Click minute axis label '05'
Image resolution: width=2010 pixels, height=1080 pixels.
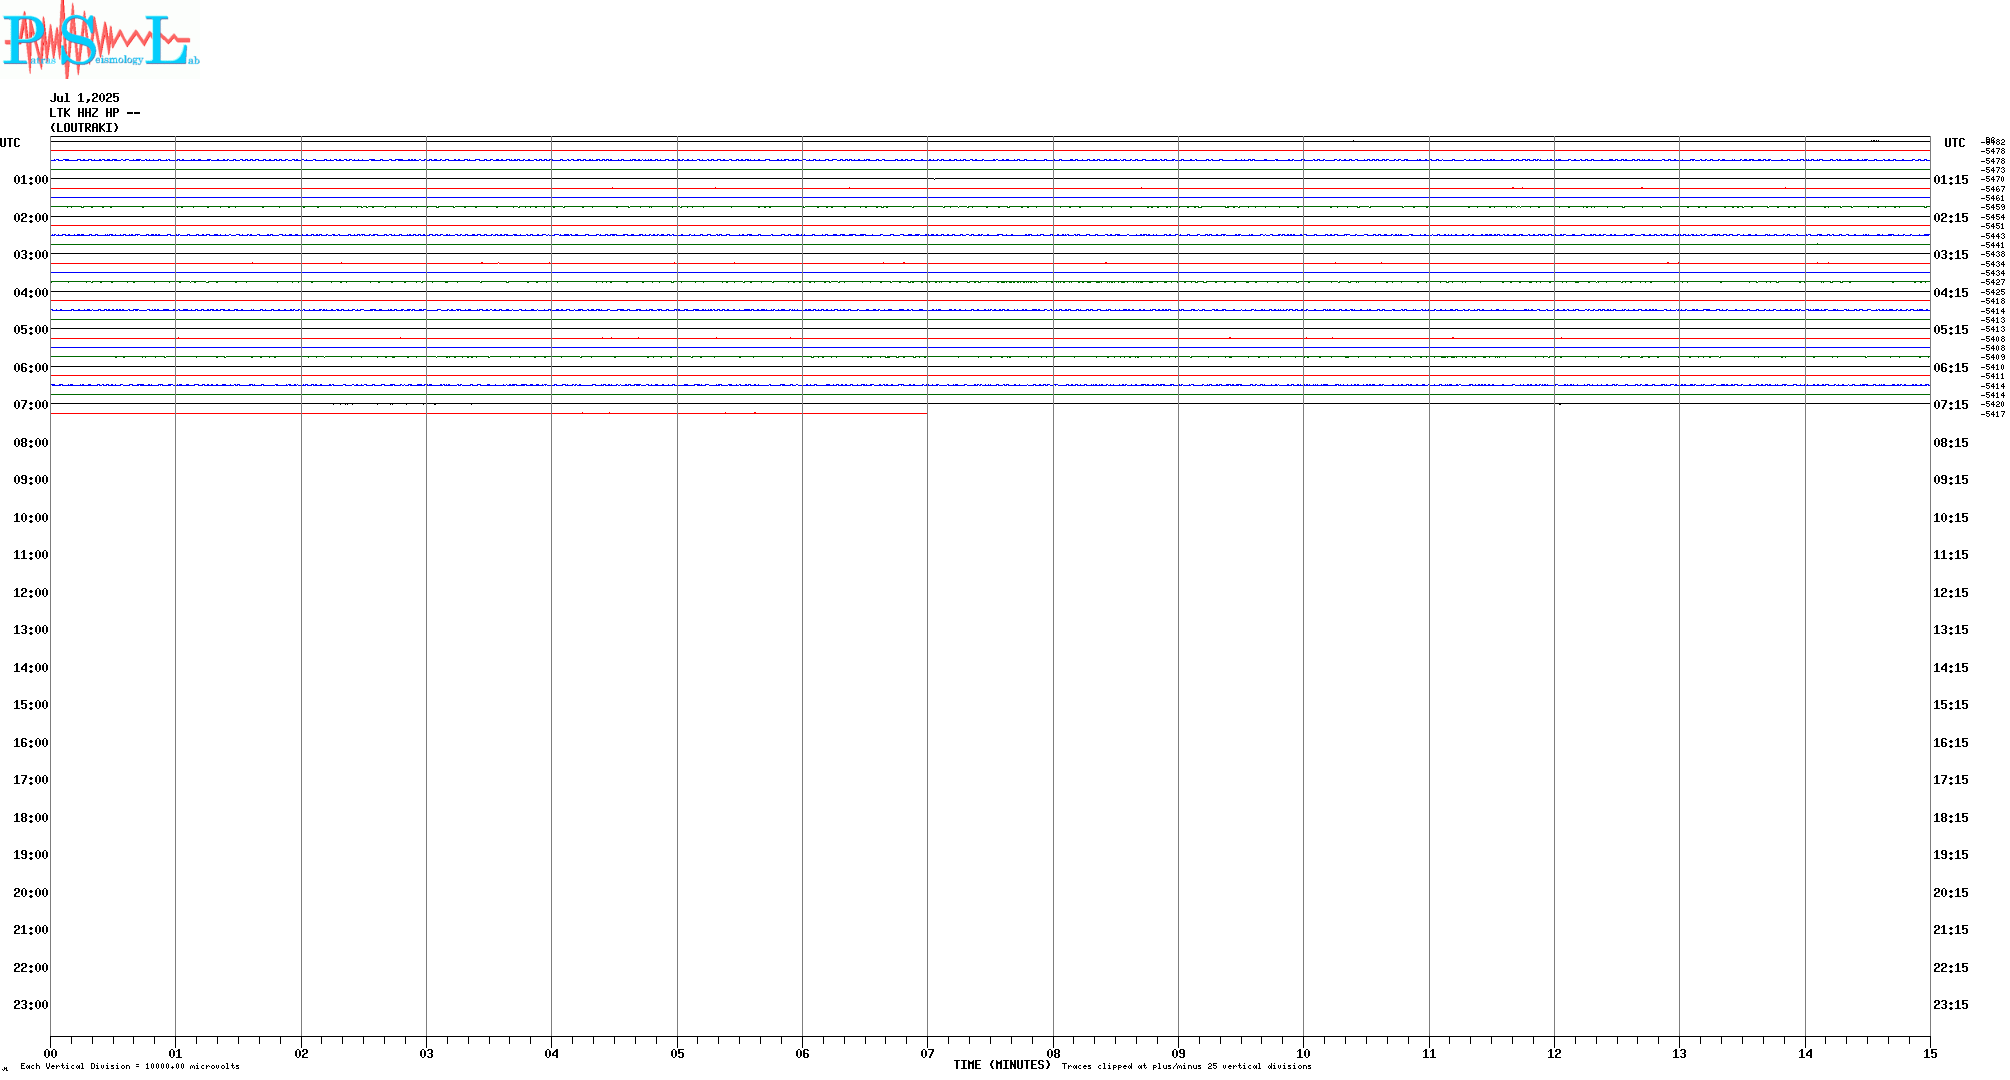677,1054
